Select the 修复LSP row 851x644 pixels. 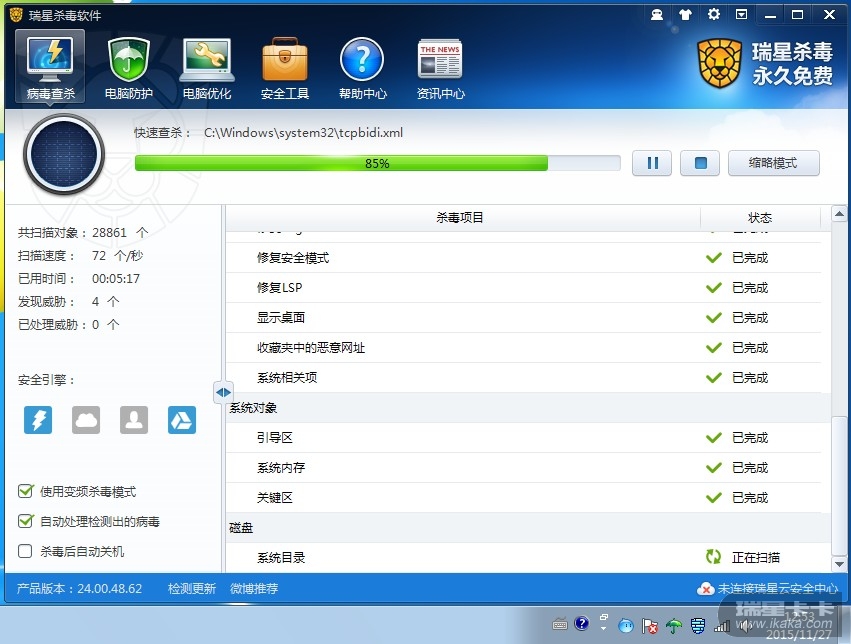pyautogui.click(x=524, y=288)
